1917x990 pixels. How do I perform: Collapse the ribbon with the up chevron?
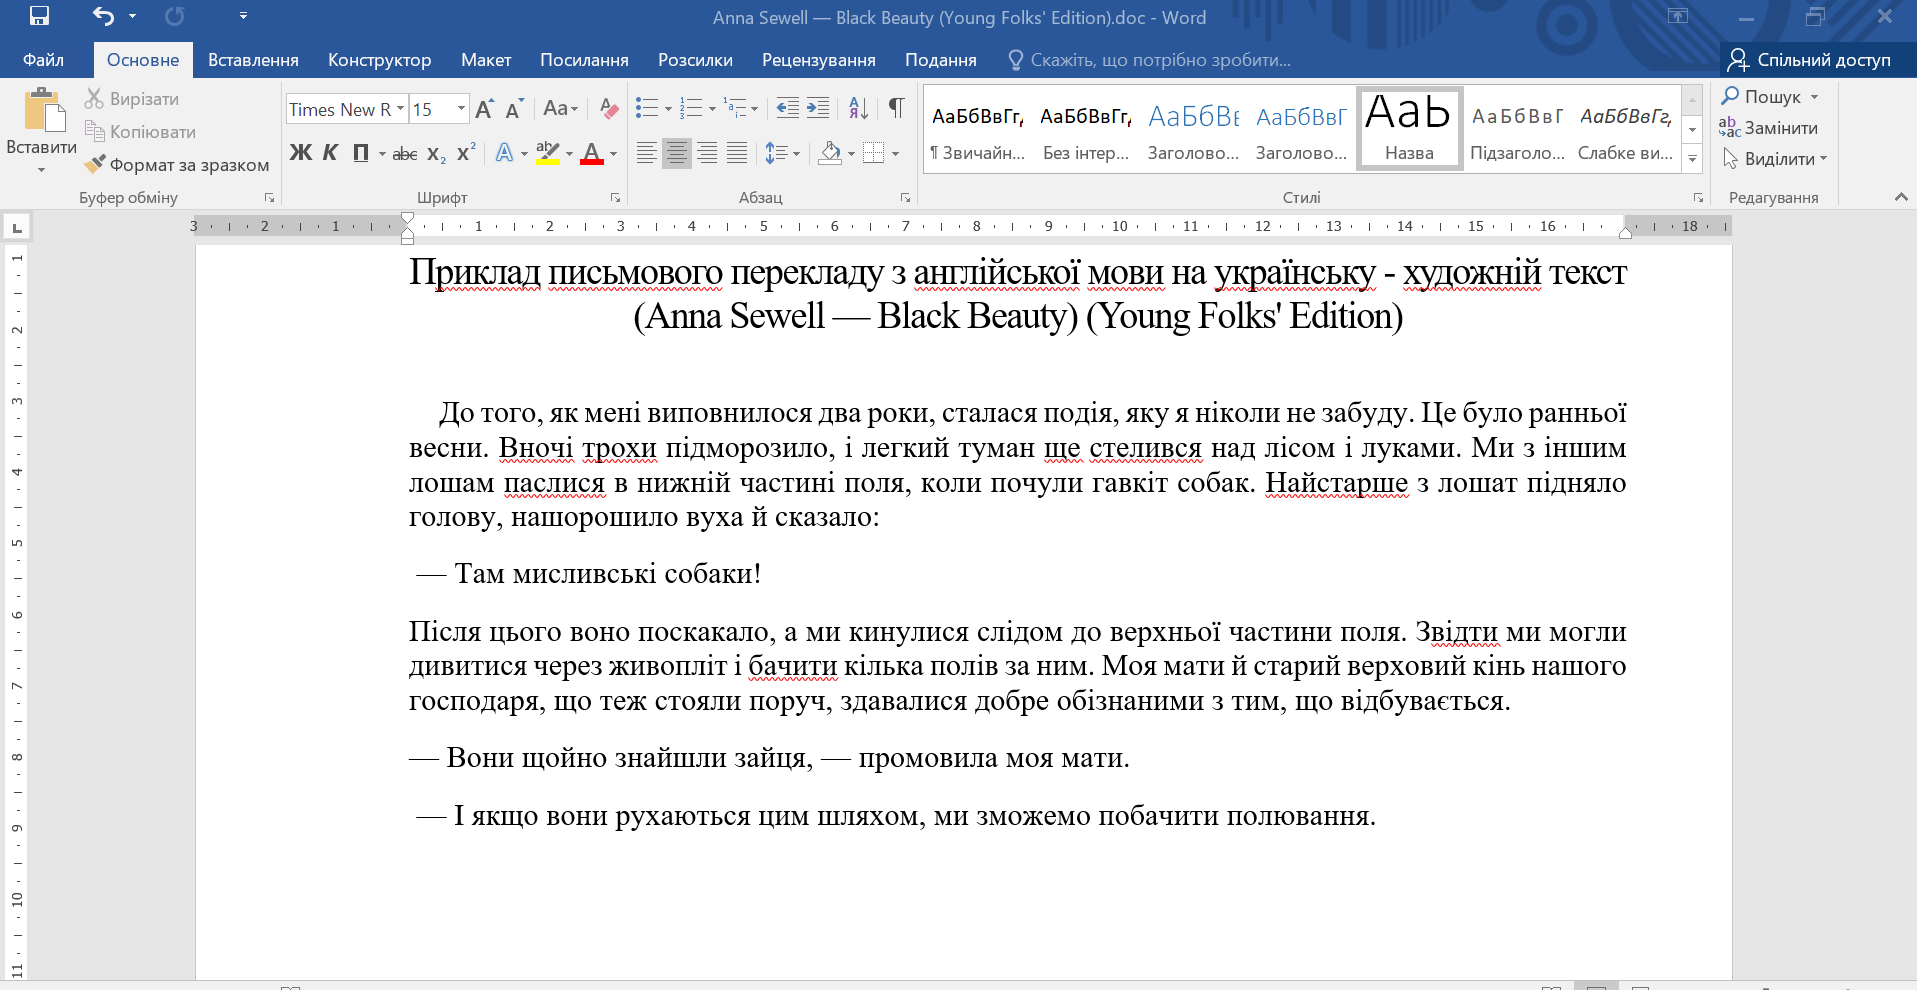1901,197
